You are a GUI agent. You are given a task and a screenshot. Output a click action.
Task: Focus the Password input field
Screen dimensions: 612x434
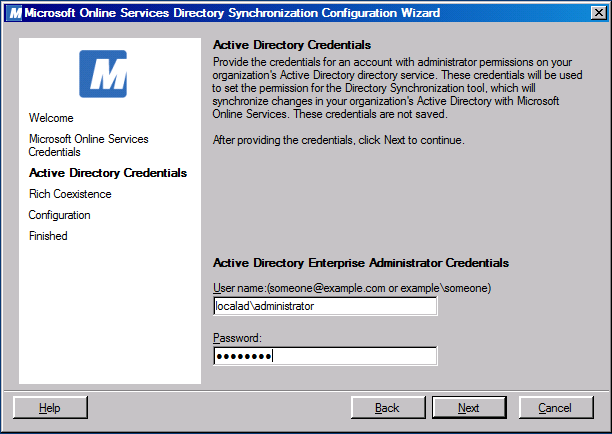(325, 356)
